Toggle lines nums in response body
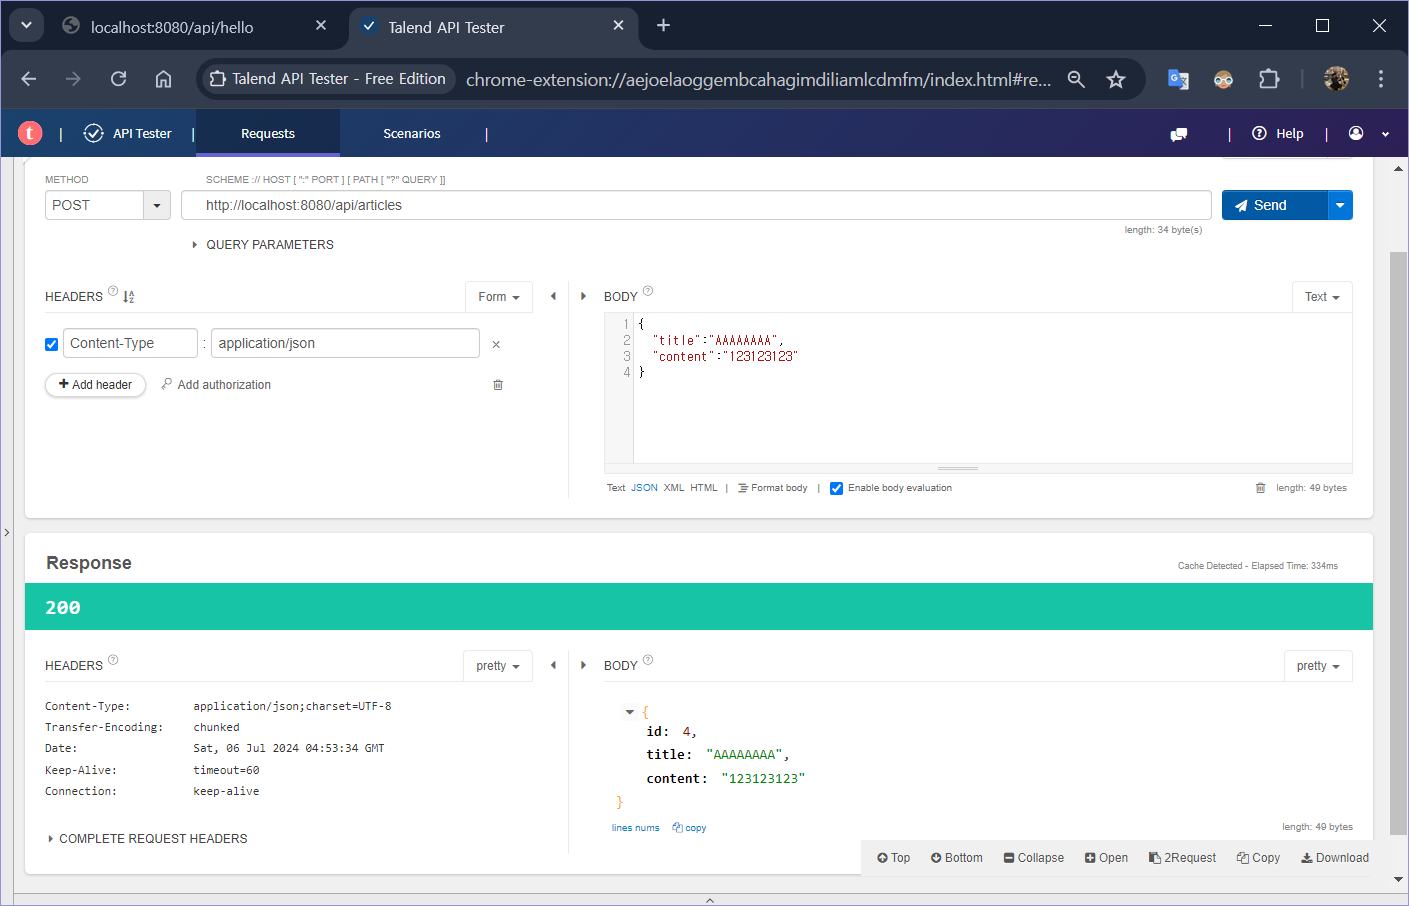 click(636, 828)
